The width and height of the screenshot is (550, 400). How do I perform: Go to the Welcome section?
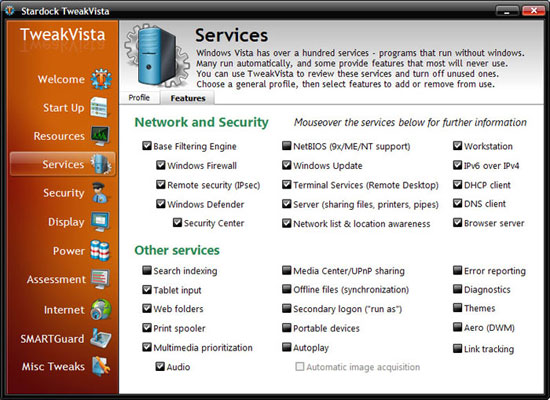61,79
